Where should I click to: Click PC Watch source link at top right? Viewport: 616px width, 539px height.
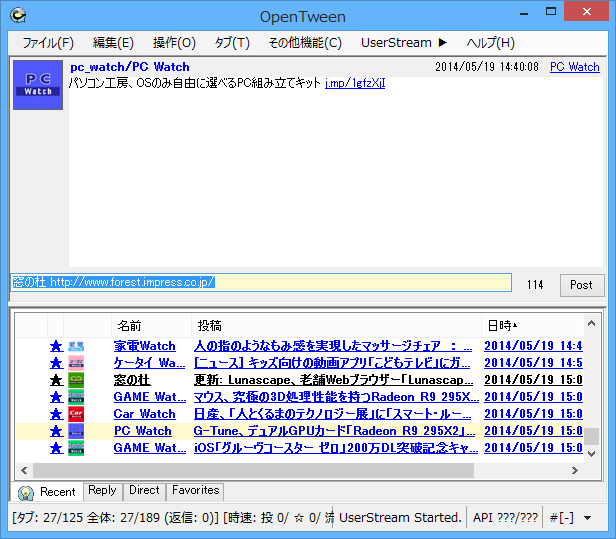574,67
